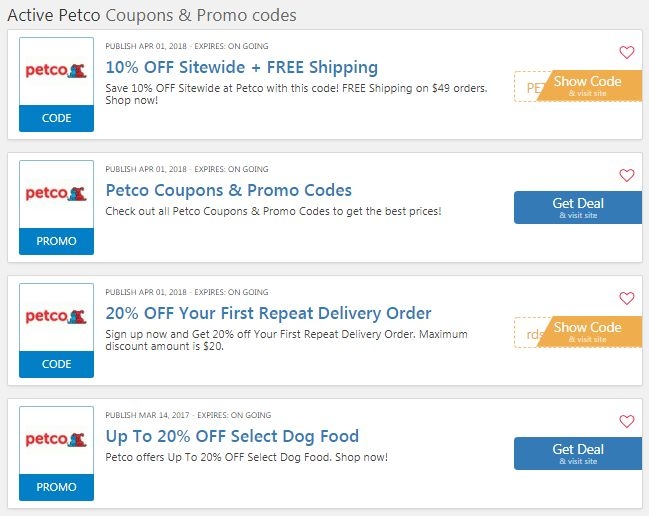Click heart icon on Petco Coupons & Promo Codes
This screenshot has width=649, height=516.
627,175
